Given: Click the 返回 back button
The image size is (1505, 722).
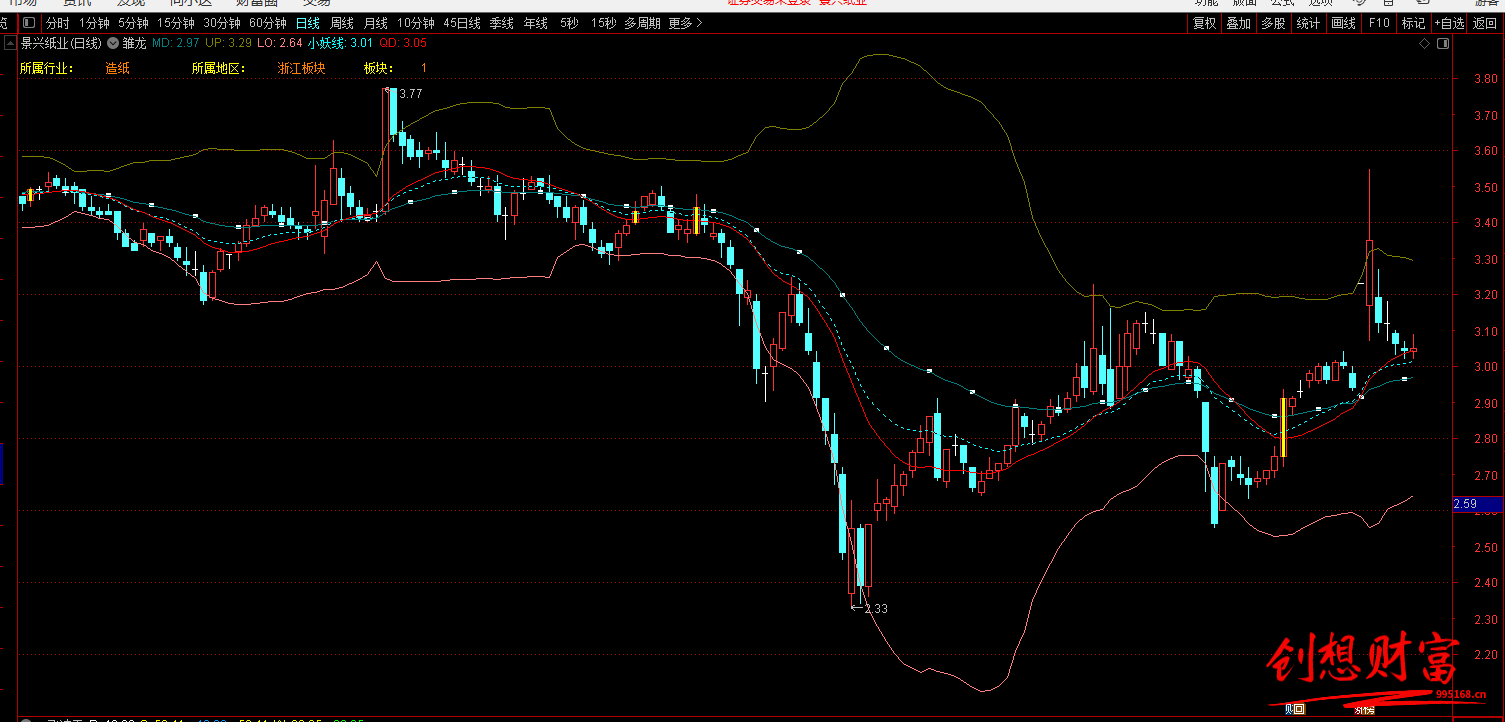Looking at the screenshot, I should click(x=1485, y=23).
